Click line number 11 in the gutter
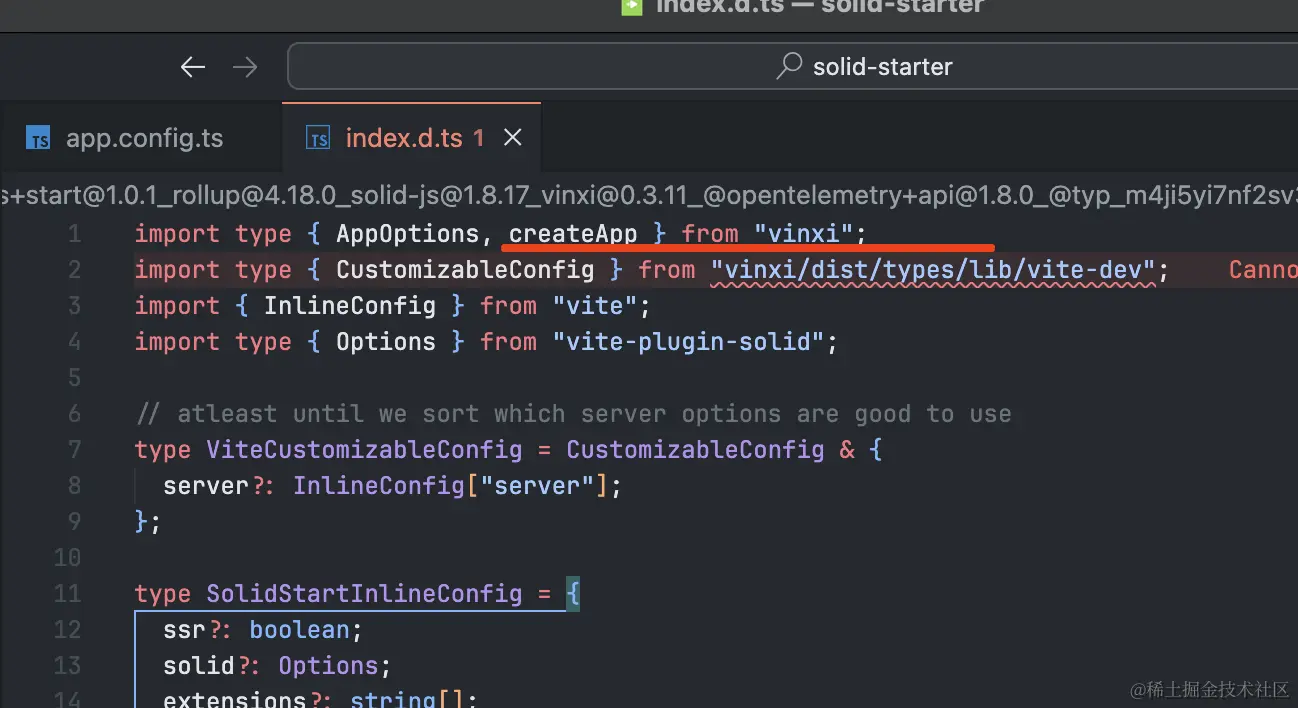Image resolution: width=1298 pixels, height=708 pixels. click(x=67, y=594)
